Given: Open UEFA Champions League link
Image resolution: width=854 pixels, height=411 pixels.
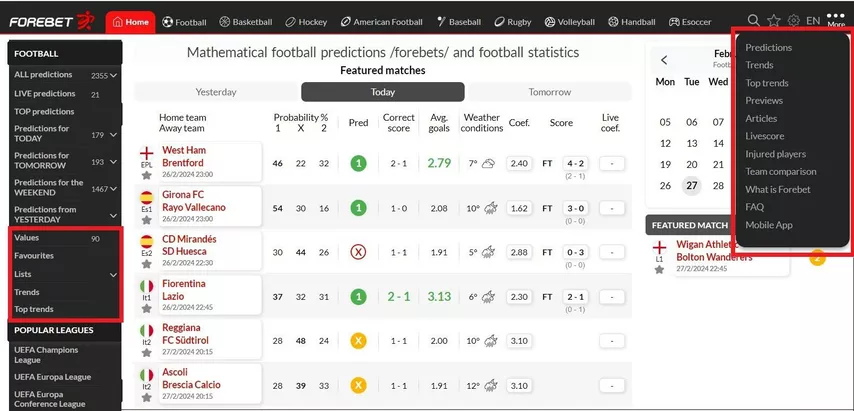Looking at the screenshot, I should (x=46, y=355).
